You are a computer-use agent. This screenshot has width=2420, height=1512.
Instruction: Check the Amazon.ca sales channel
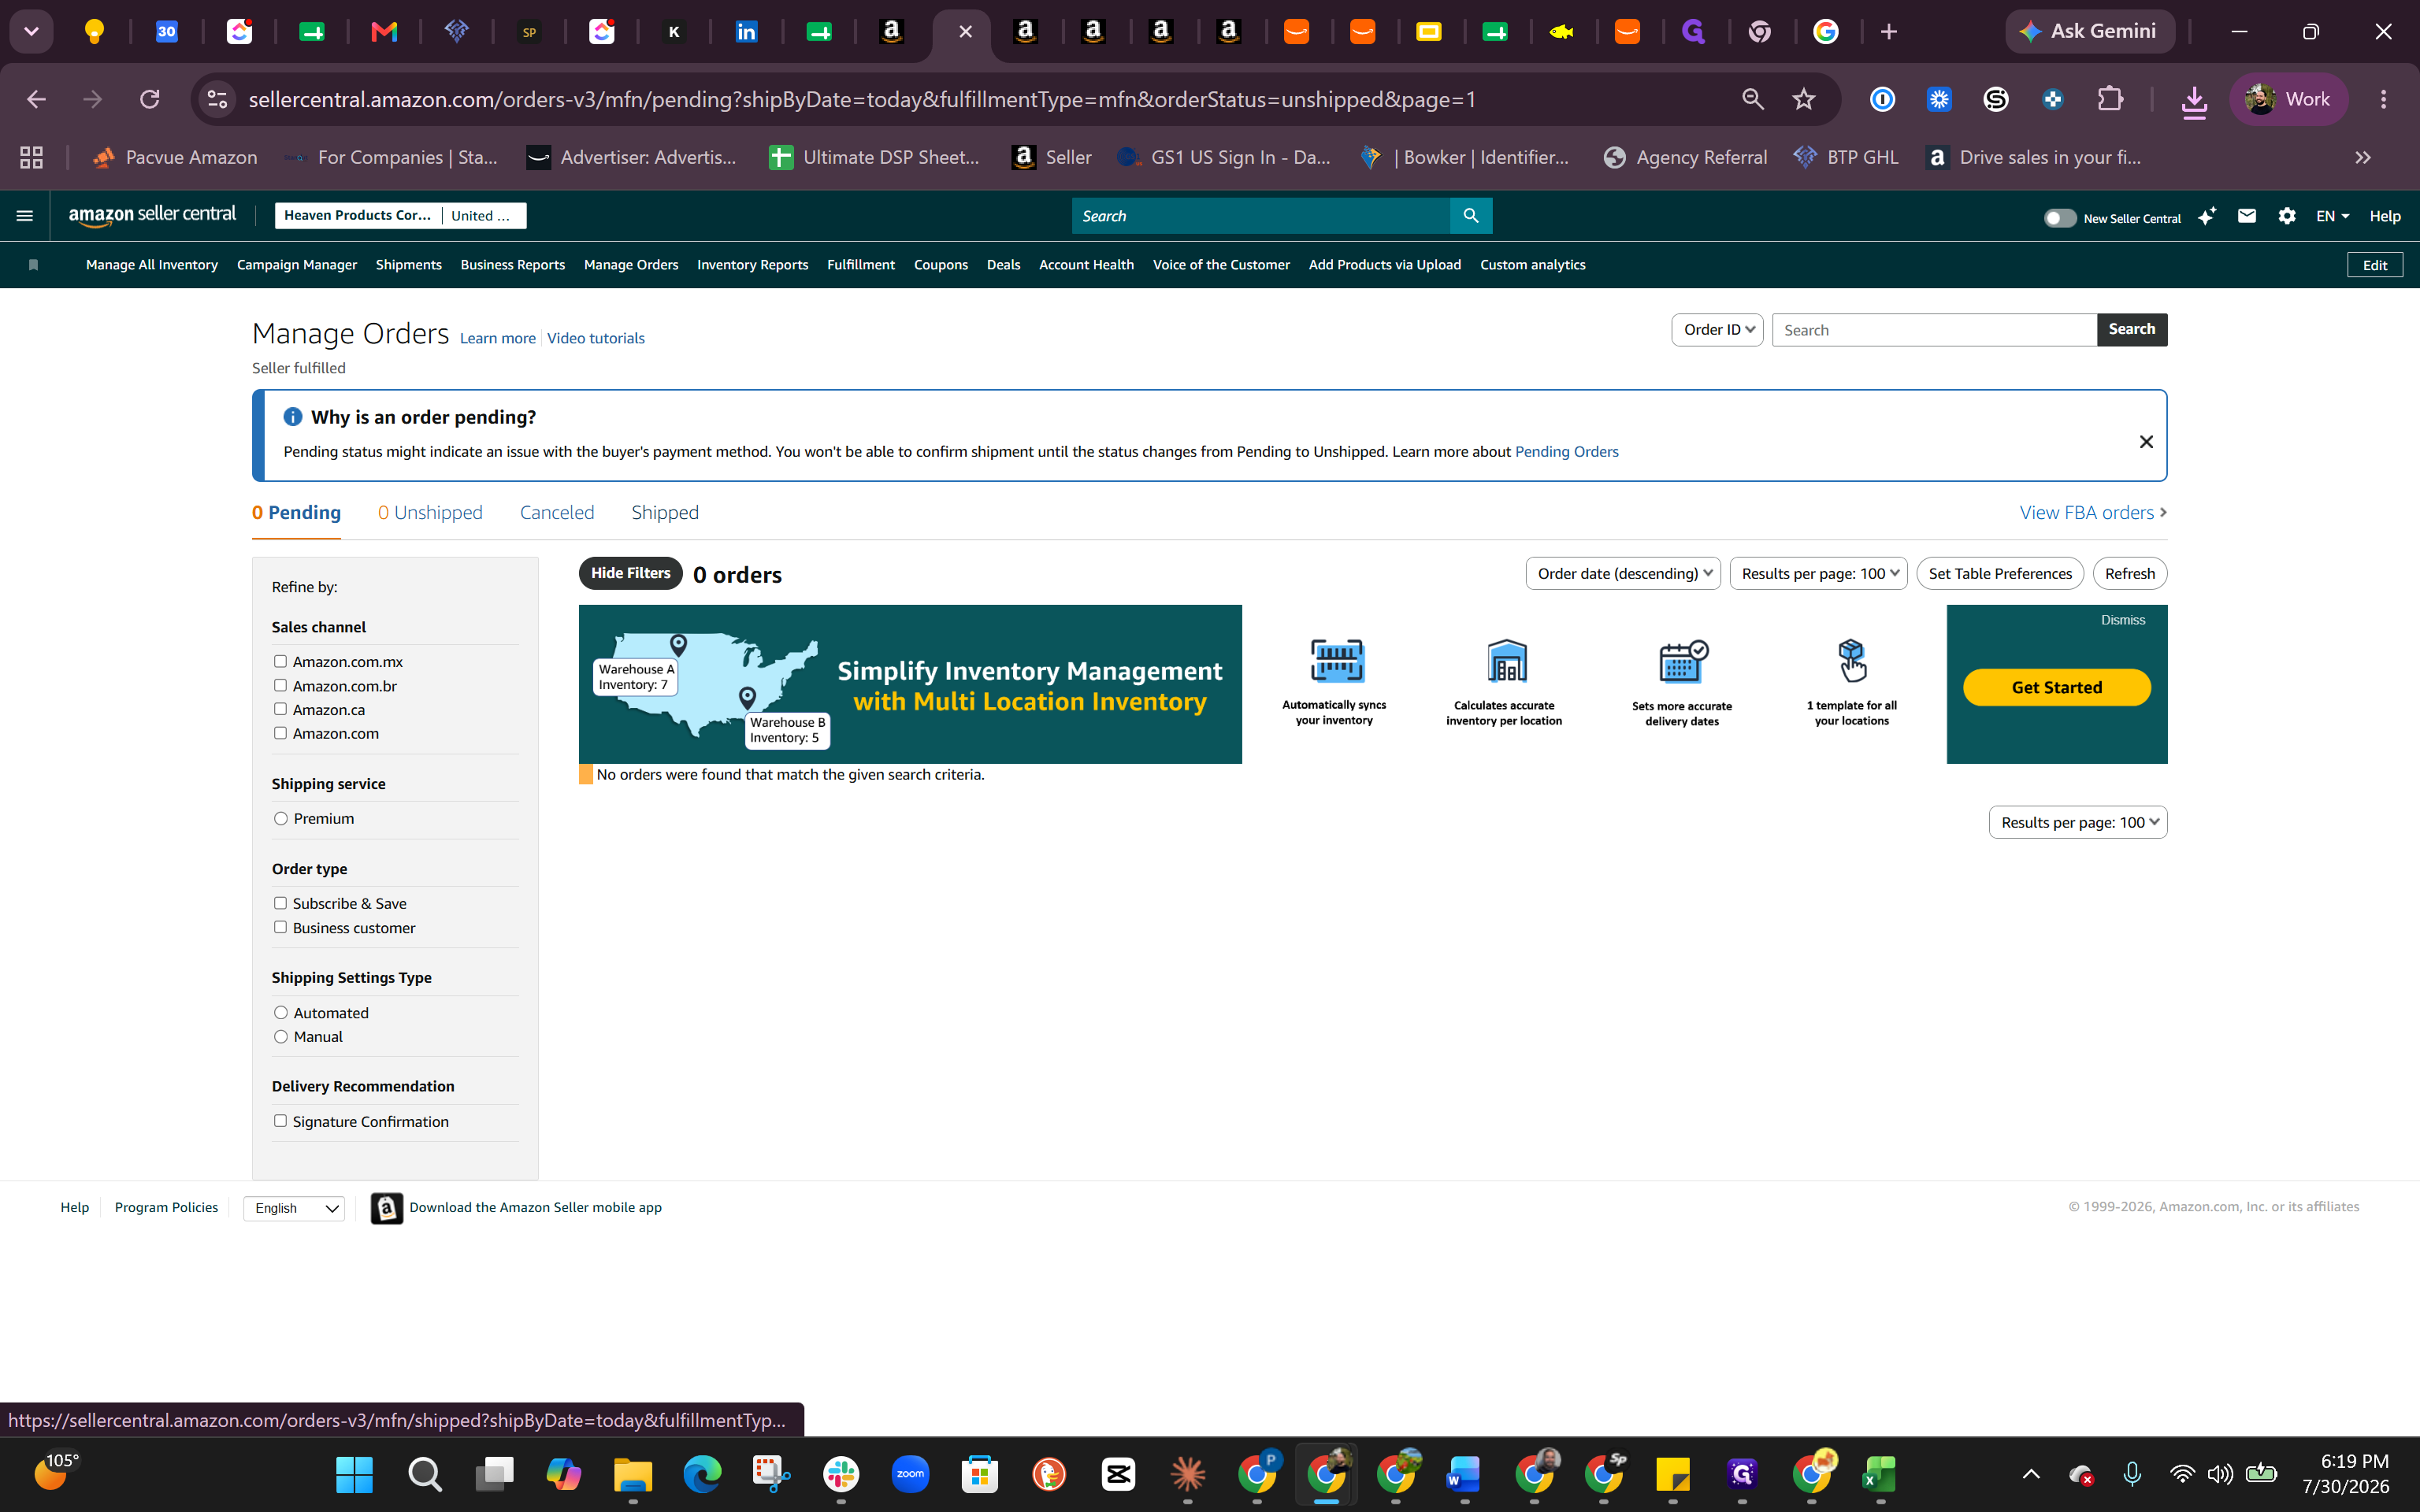pos(280,709)
